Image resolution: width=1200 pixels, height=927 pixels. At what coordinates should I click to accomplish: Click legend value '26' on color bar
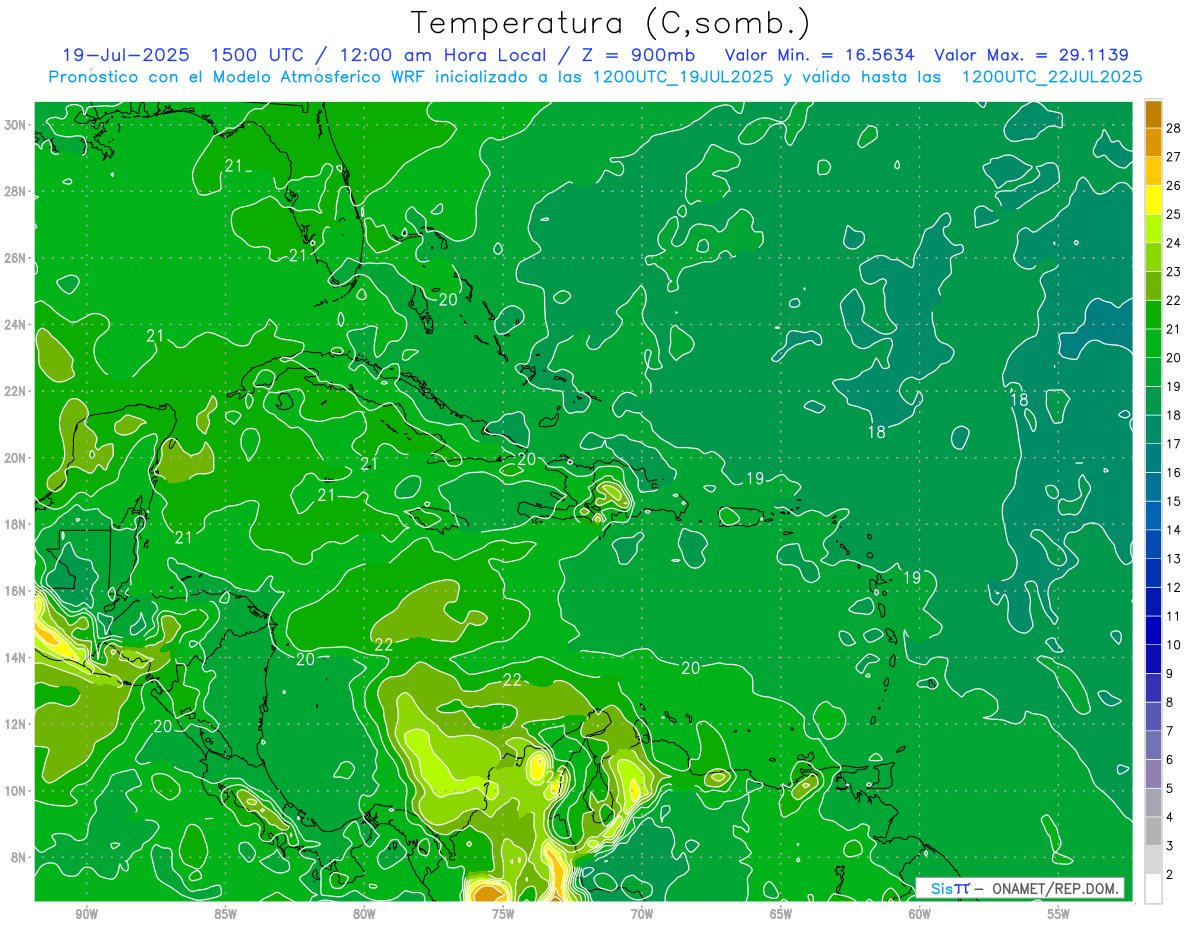tap(1174, 186)
